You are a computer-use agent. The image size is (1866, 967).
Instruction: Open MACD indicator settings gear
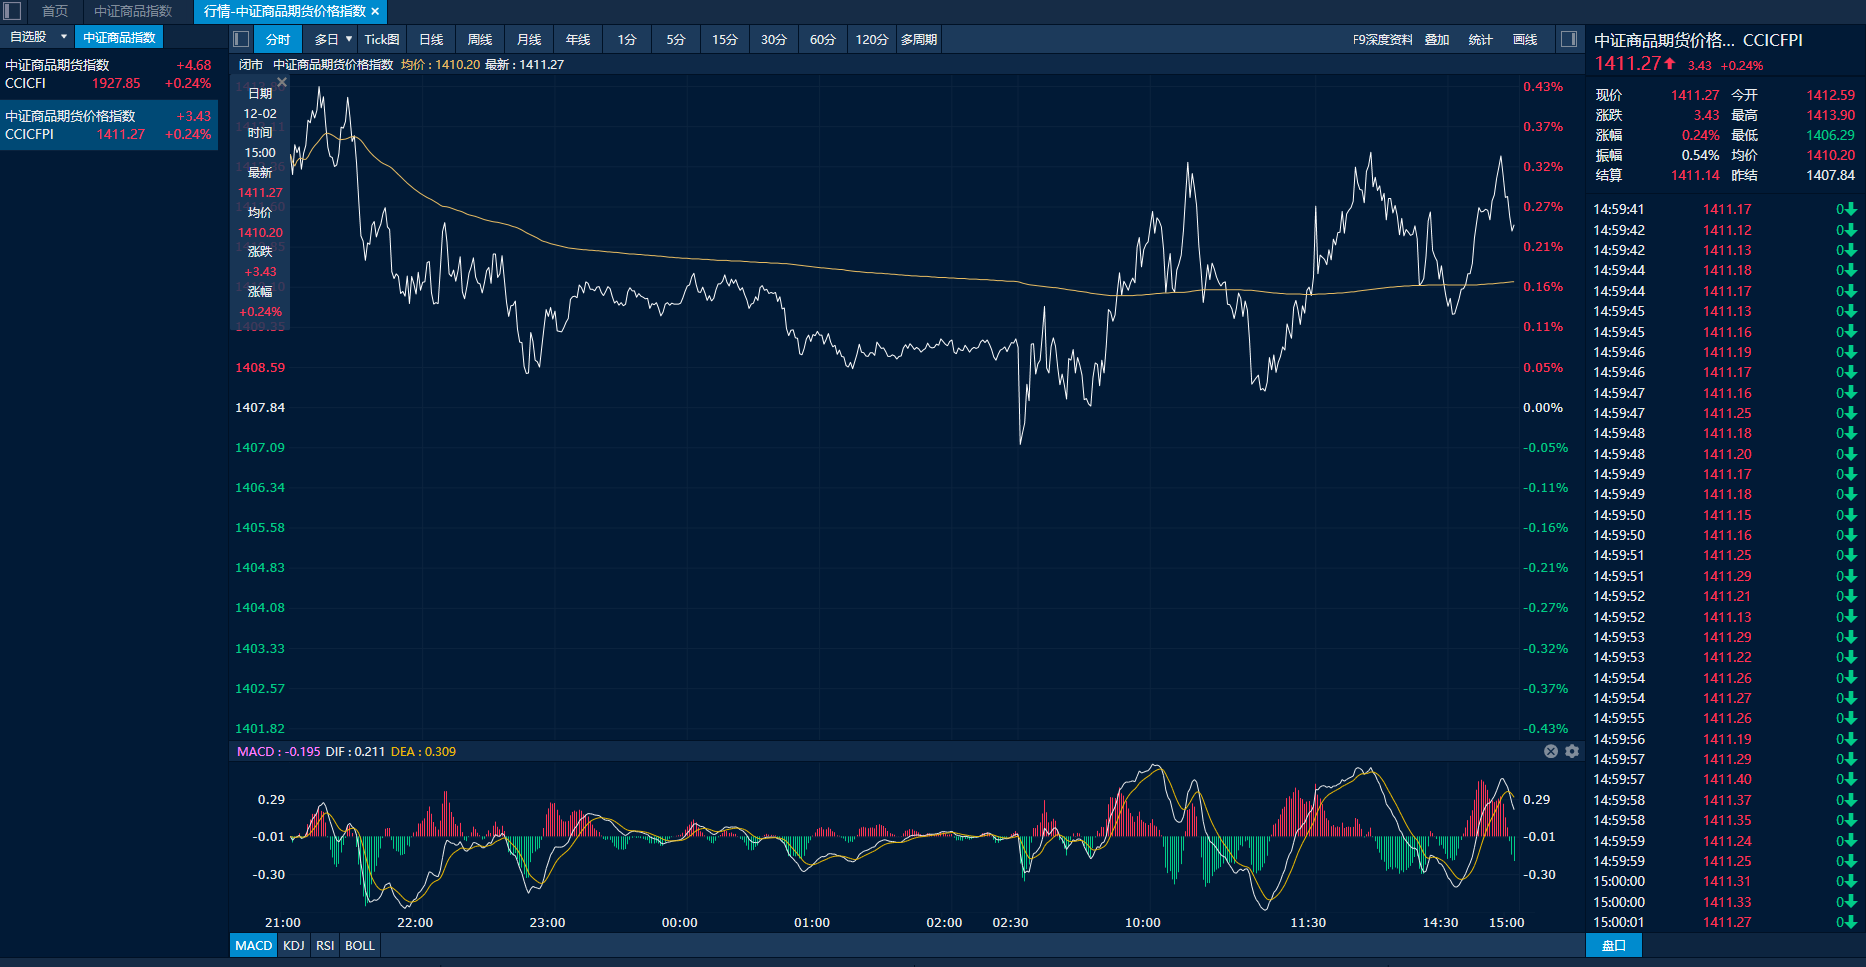pyautogui.click(x=1572, y=751)
